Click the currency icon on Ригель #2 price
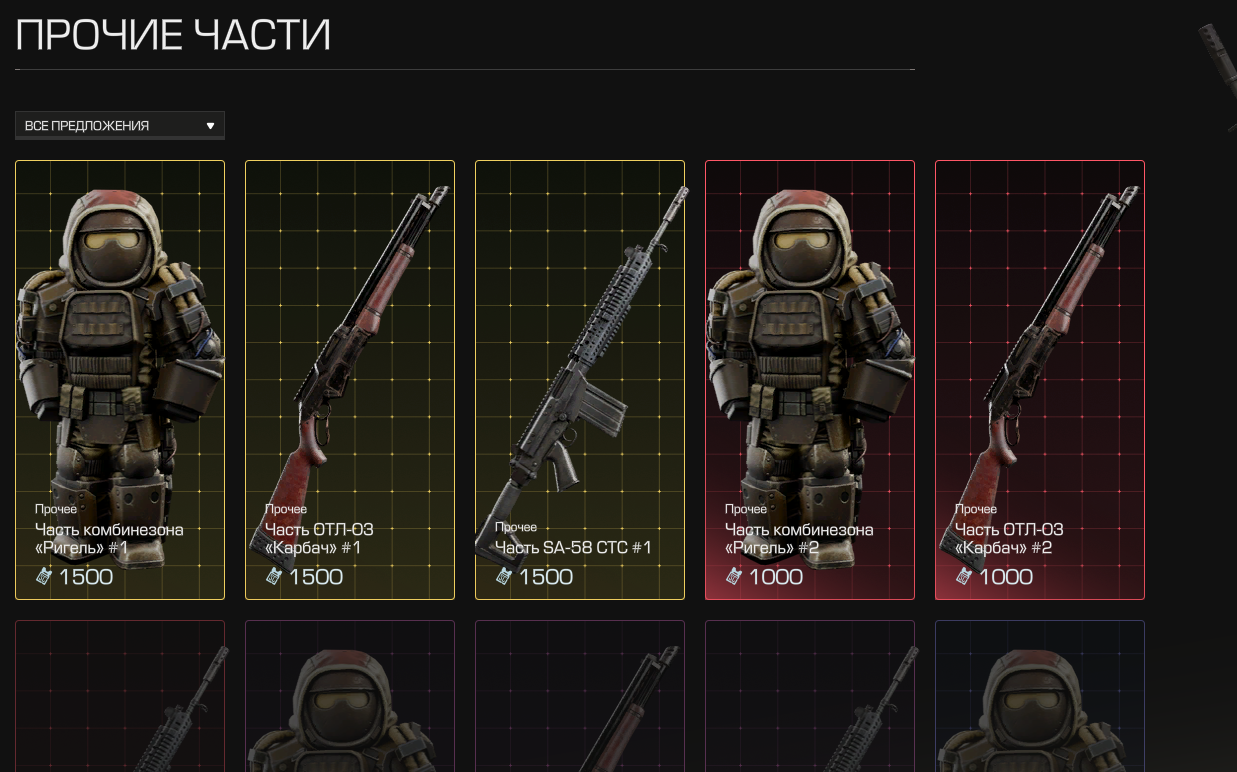Viewport: 1237px width, 772px height. 734,576
